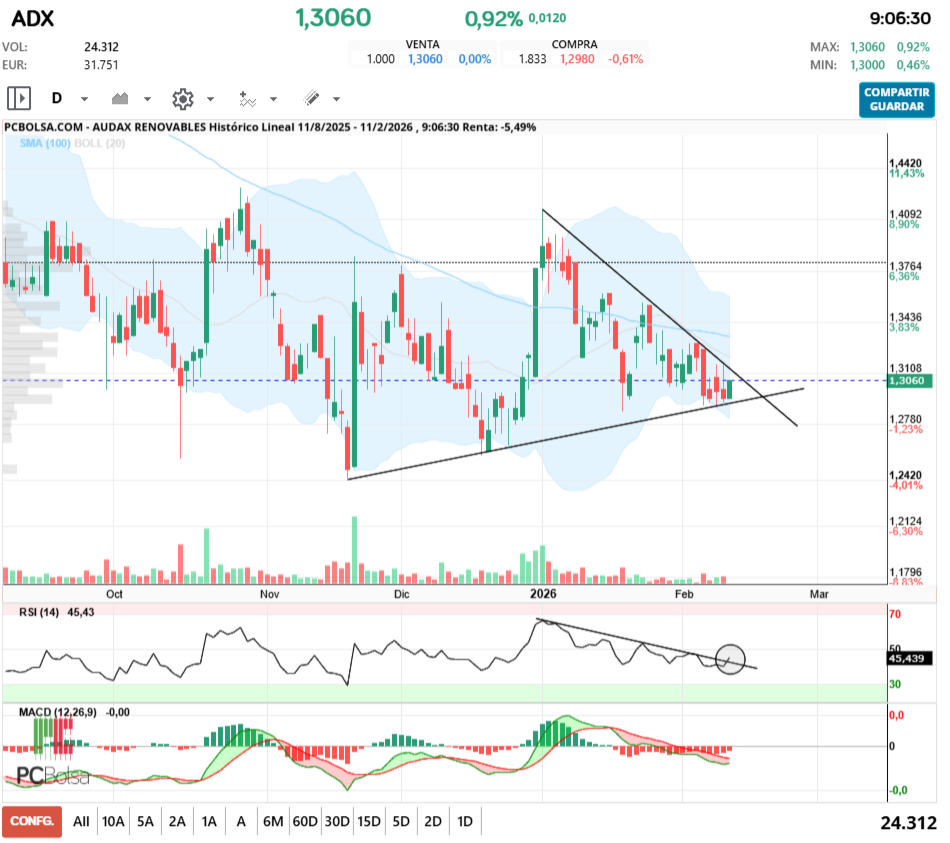
Task: Select the 60D time range
Action: click(x=305, y=822)
